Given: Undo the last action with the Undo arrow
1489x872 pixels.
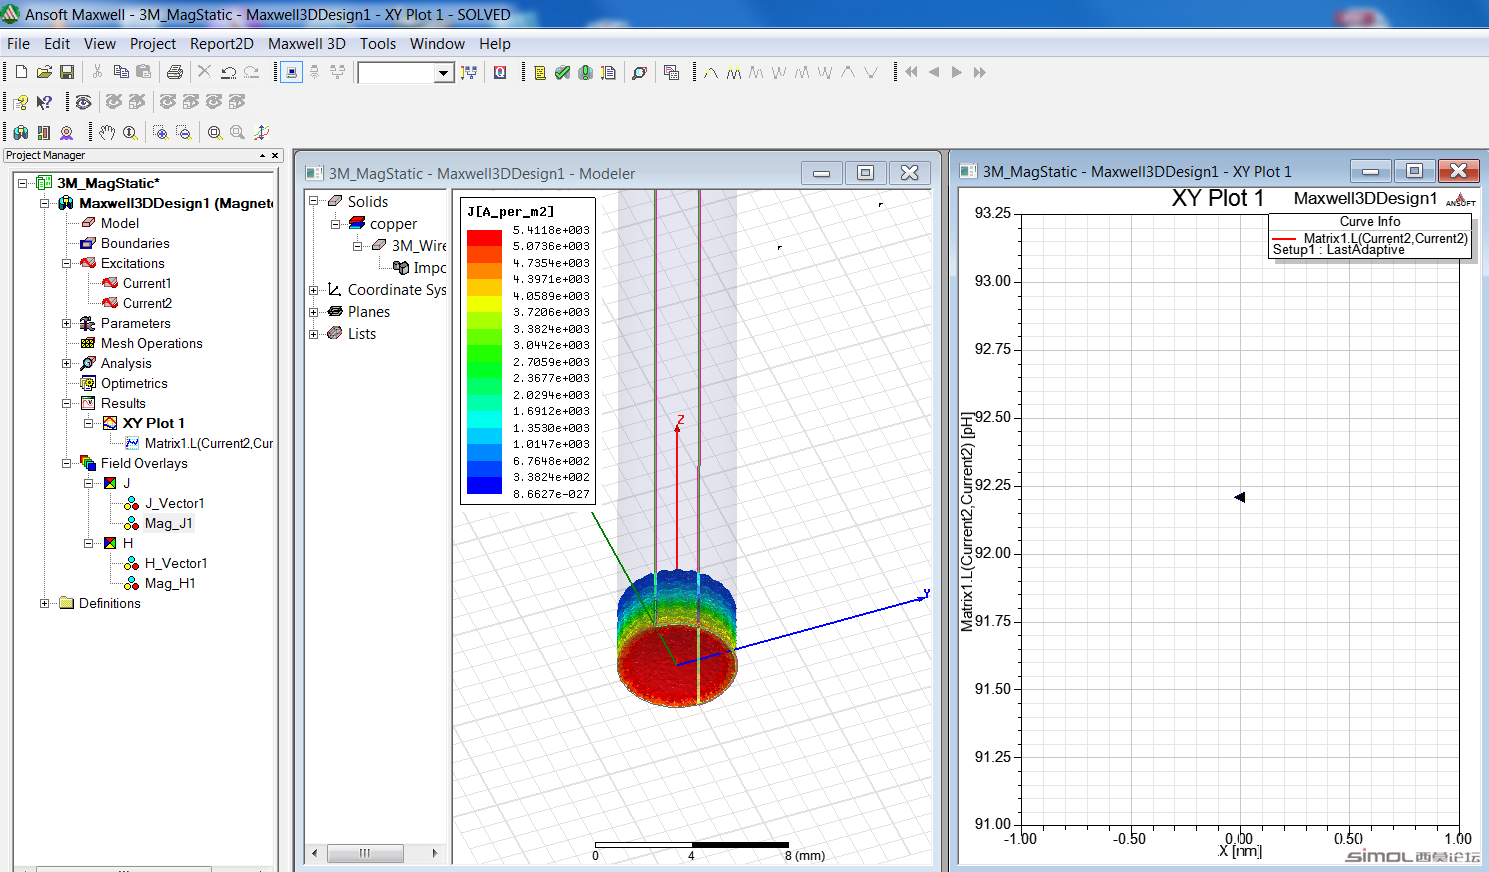Looking at the screenshot, I should pyautogui.click(x=229, y=72).
